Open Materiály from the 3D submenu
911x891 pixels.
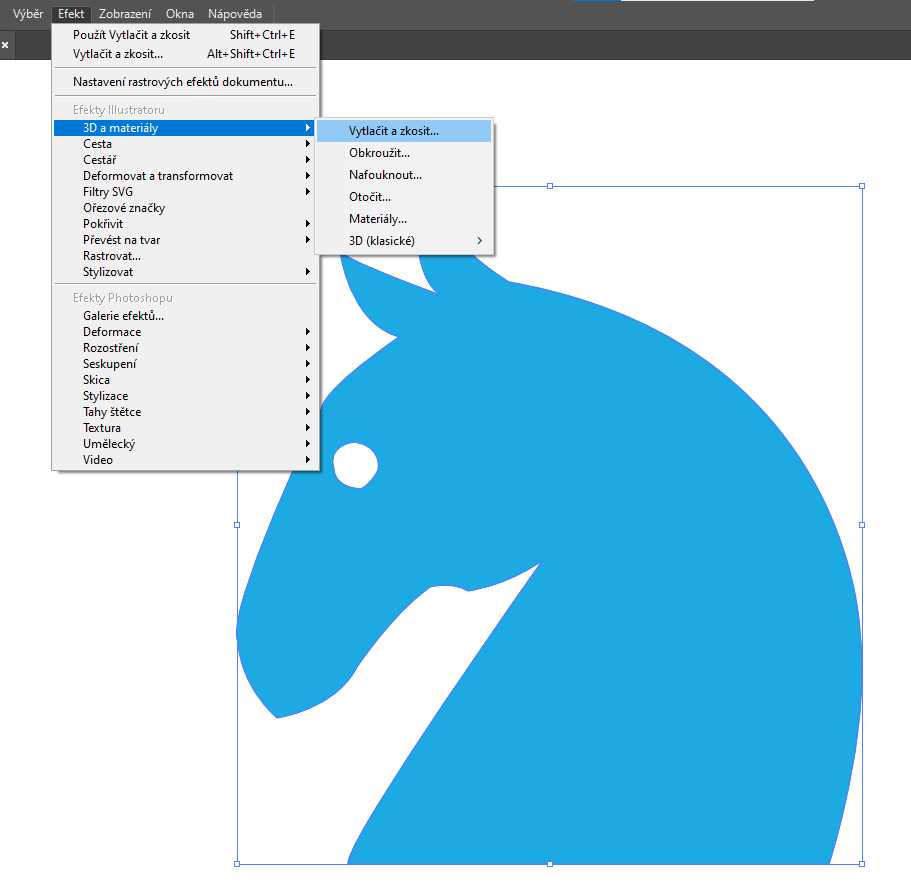click(378, 219)
